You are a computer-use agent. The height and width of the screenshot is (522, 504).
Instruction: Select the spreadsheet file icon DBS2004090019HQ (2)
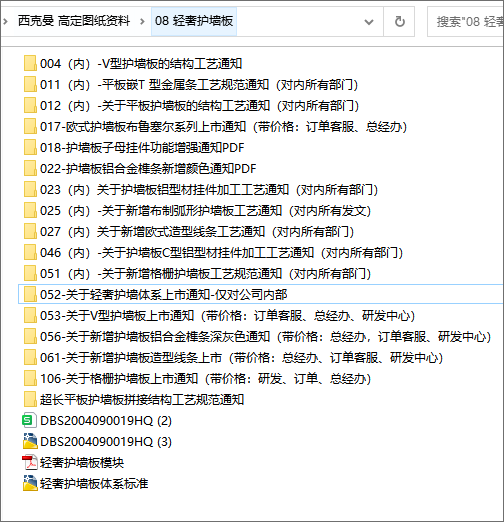click(x=29, y=420)
